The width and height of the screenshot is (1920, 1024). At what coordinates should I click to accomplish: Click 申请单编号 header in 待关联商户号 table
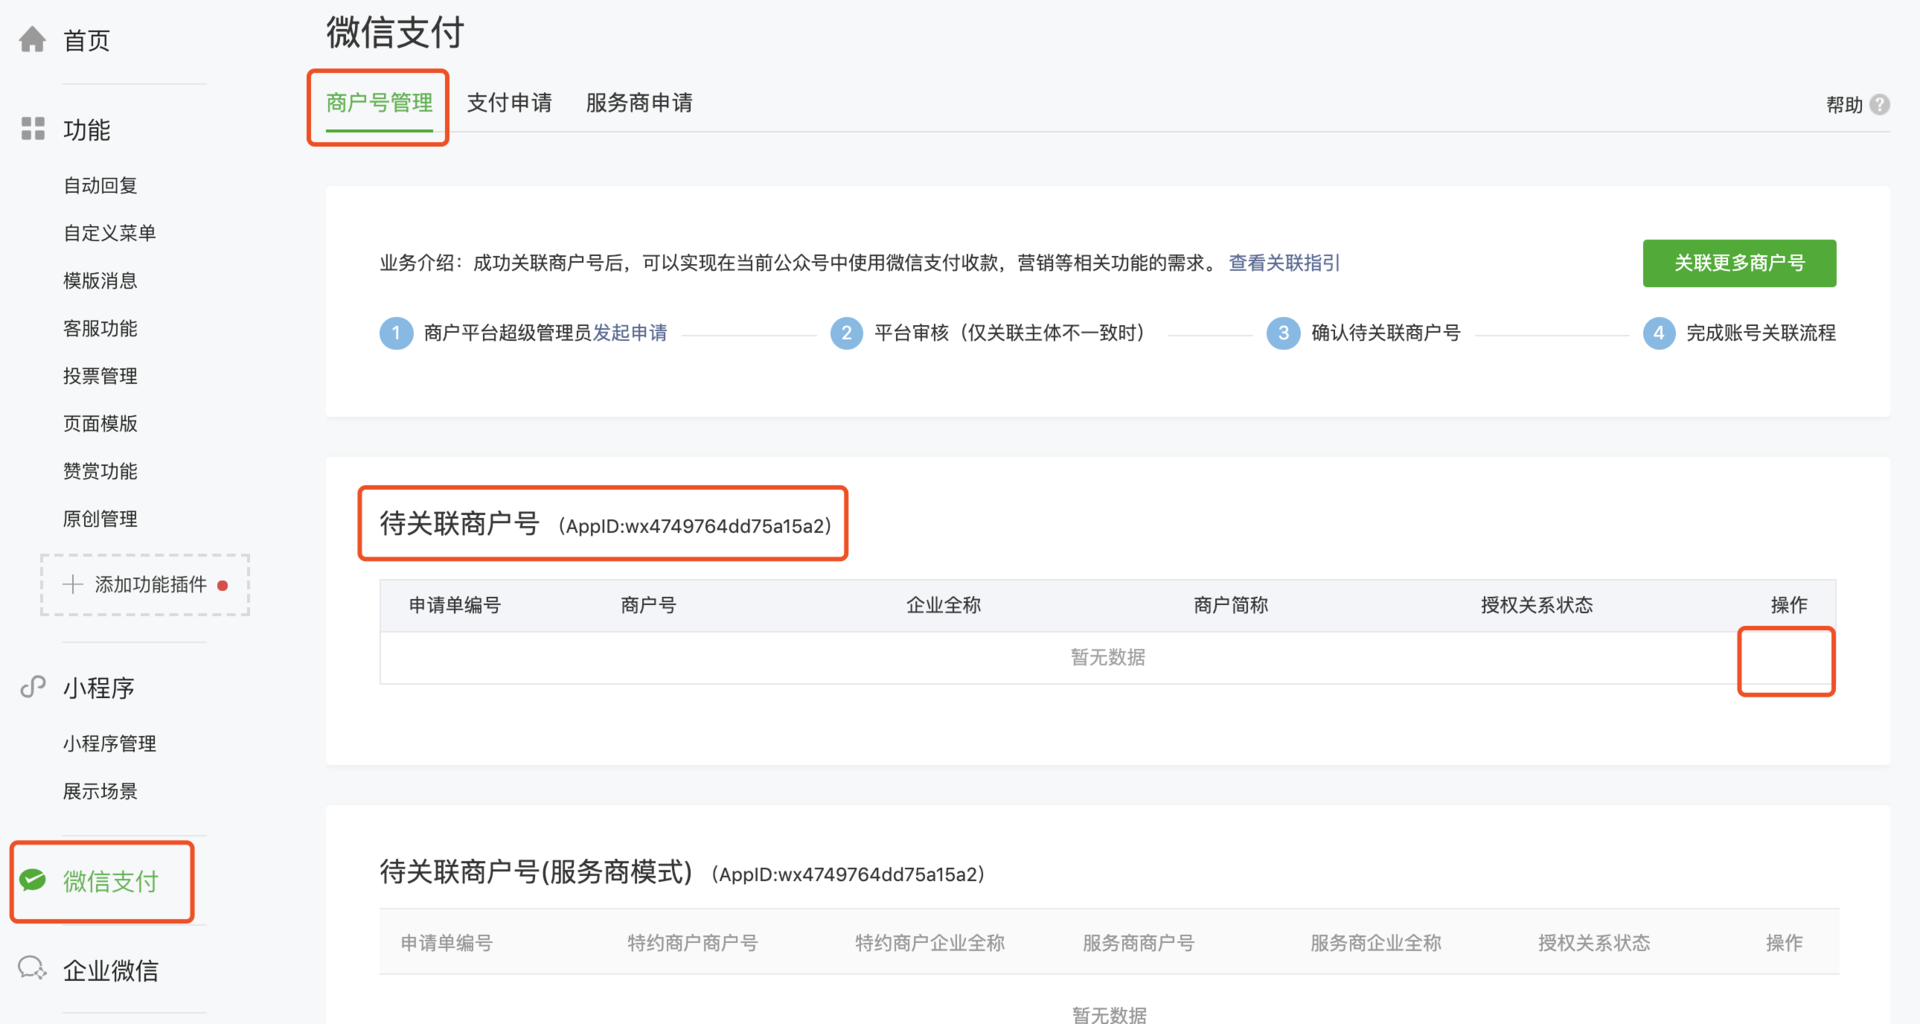(x=454, y=605)
